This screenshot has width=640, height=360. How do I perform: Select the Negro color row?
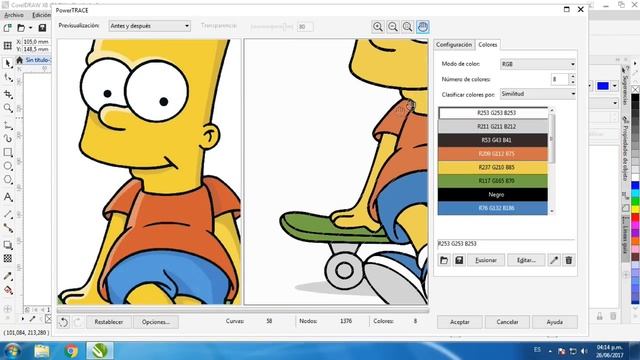(493, 195)
